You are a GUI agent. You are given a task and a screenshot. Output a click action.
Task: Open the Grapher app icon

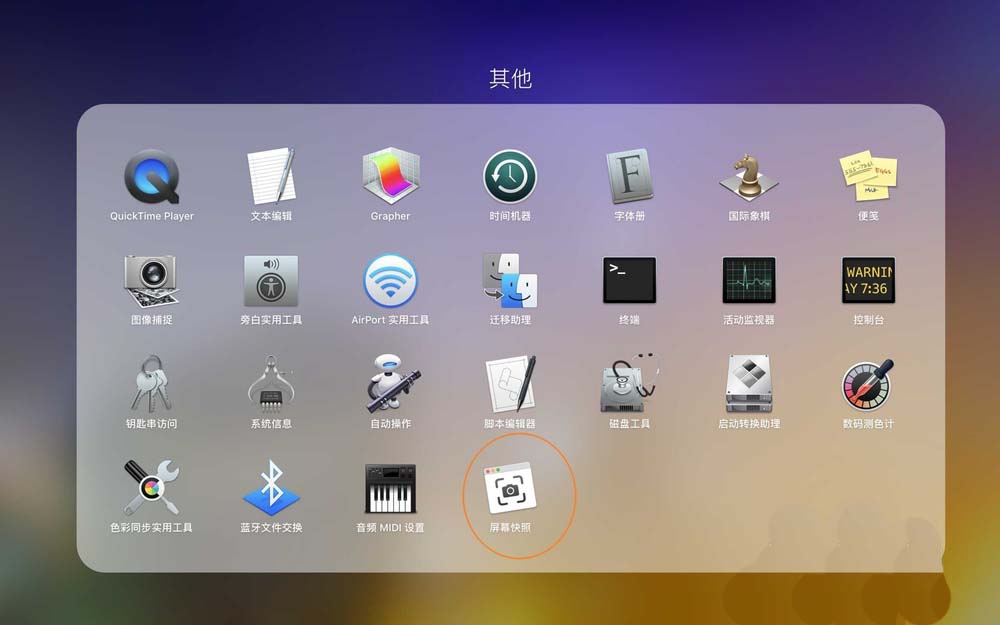pyautogui.click(x=390, y=177)
